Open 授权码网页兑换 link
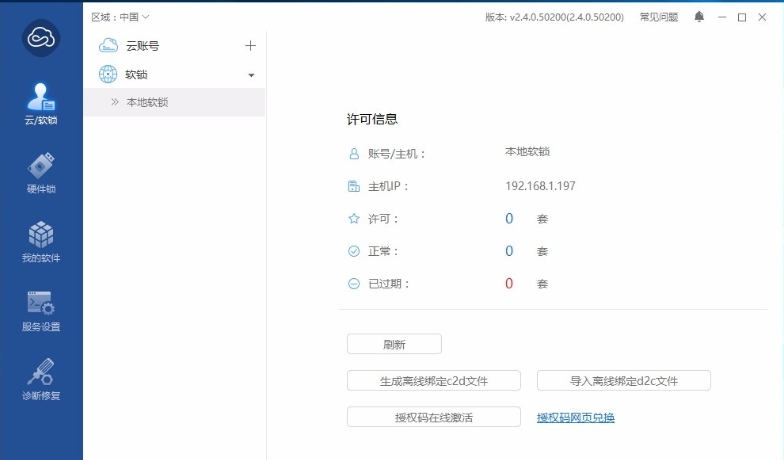 [576, 417]
